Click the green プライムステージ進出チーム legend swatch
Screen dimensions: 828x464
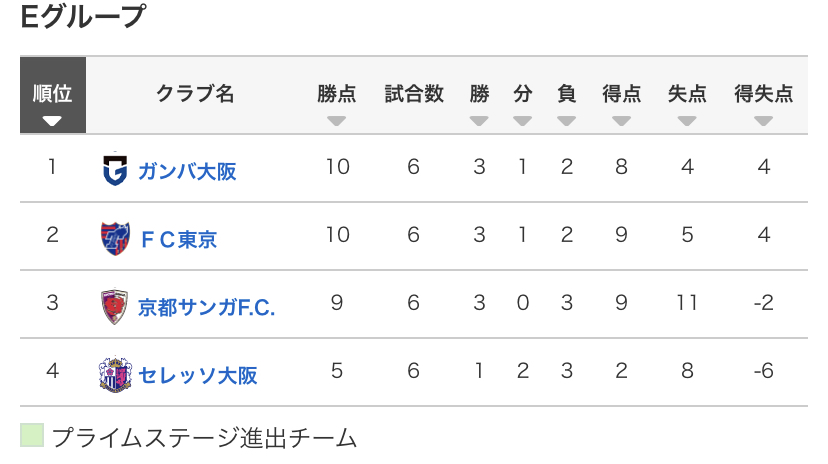(32, 436)
